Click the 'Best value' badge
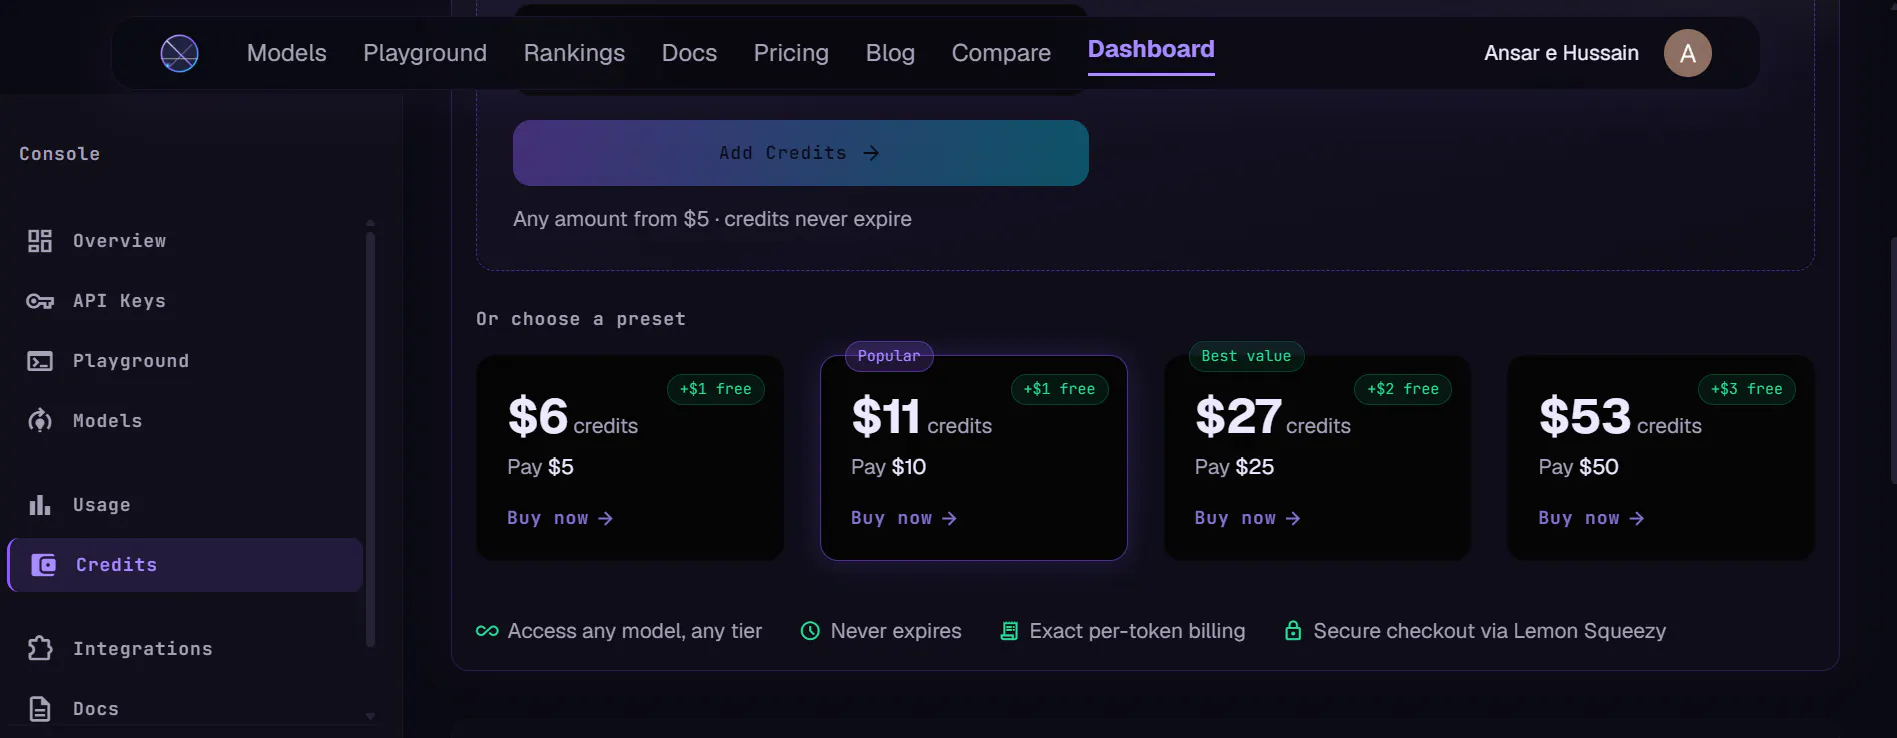This screenshot has width=1897, height=738. 1246,356
